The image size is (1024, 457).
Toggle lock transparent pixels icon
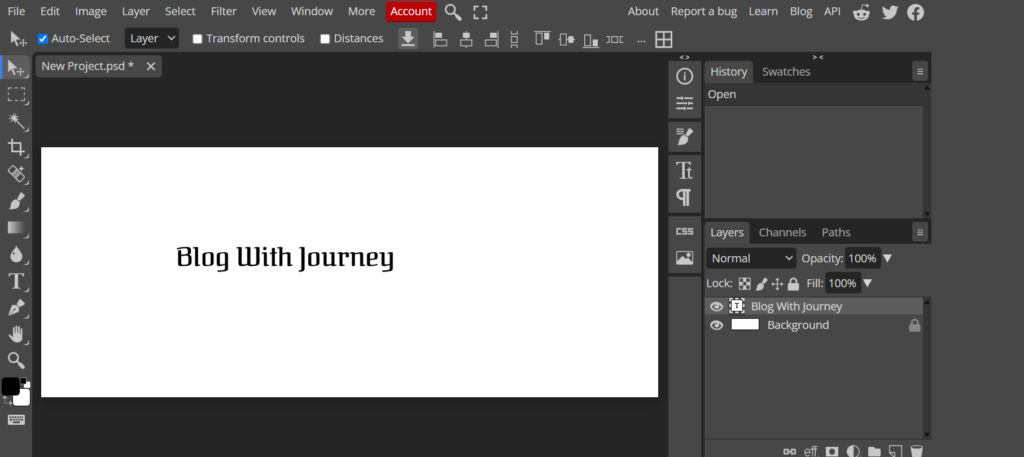coord(744,284)
